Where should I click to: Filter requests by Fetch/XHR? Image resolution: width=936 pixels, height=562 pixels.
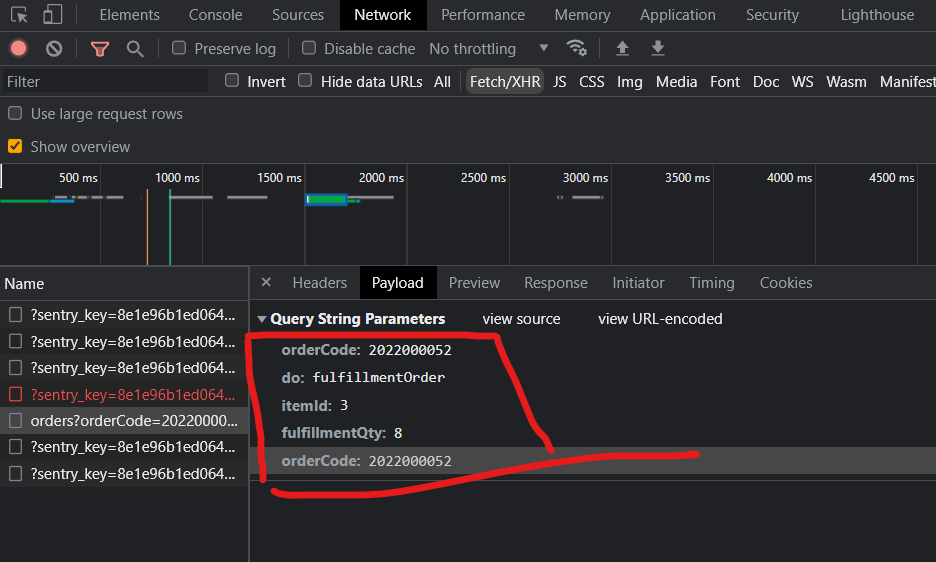coord(505,82)
